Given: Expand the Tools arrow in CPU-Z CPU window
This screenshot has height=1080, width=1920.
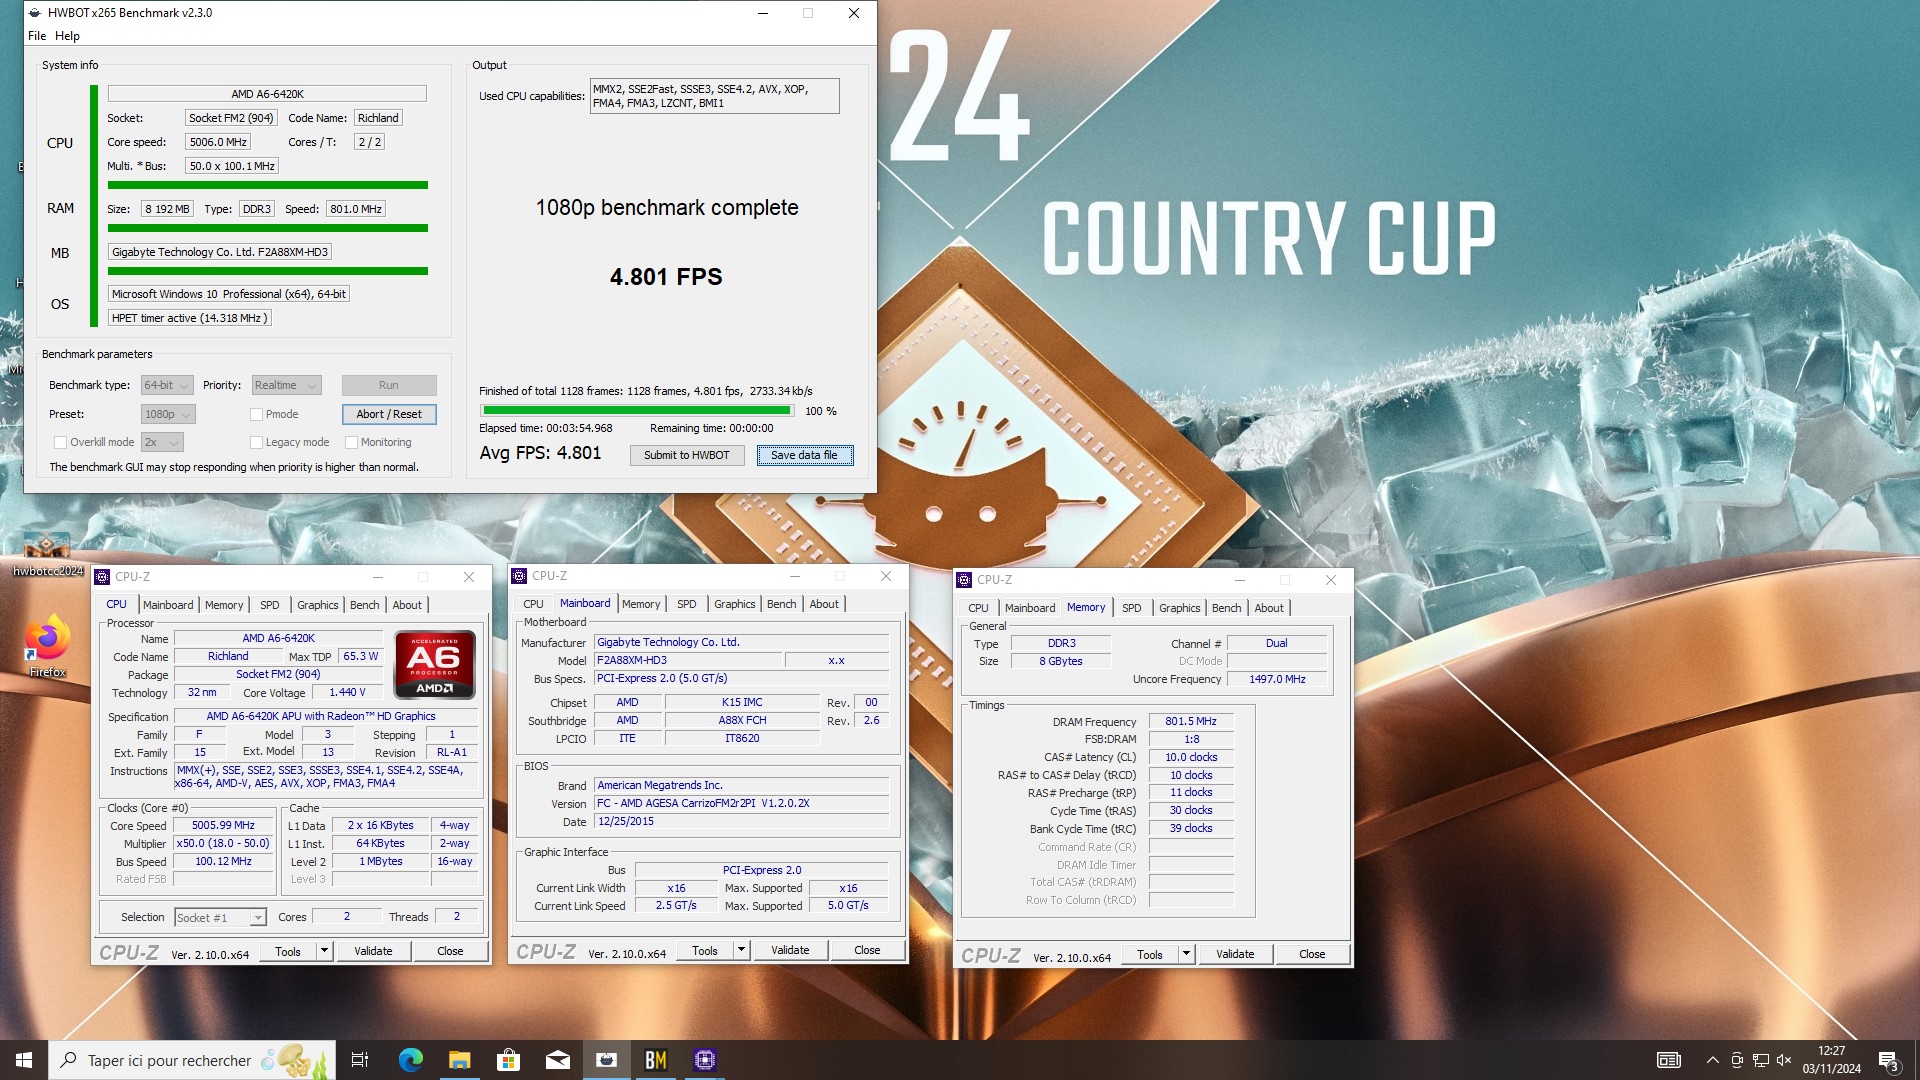Looking at the screenshot, I should 324,951.
